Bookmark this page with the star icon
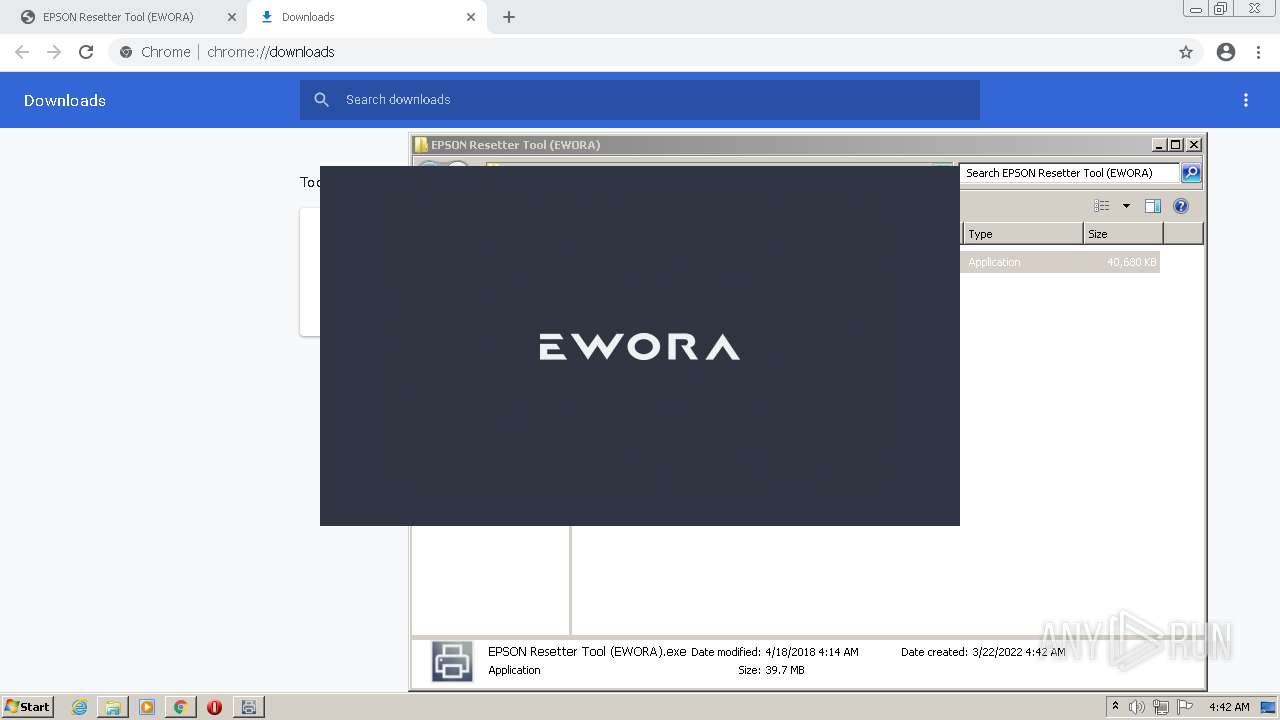 (1186, 52)
